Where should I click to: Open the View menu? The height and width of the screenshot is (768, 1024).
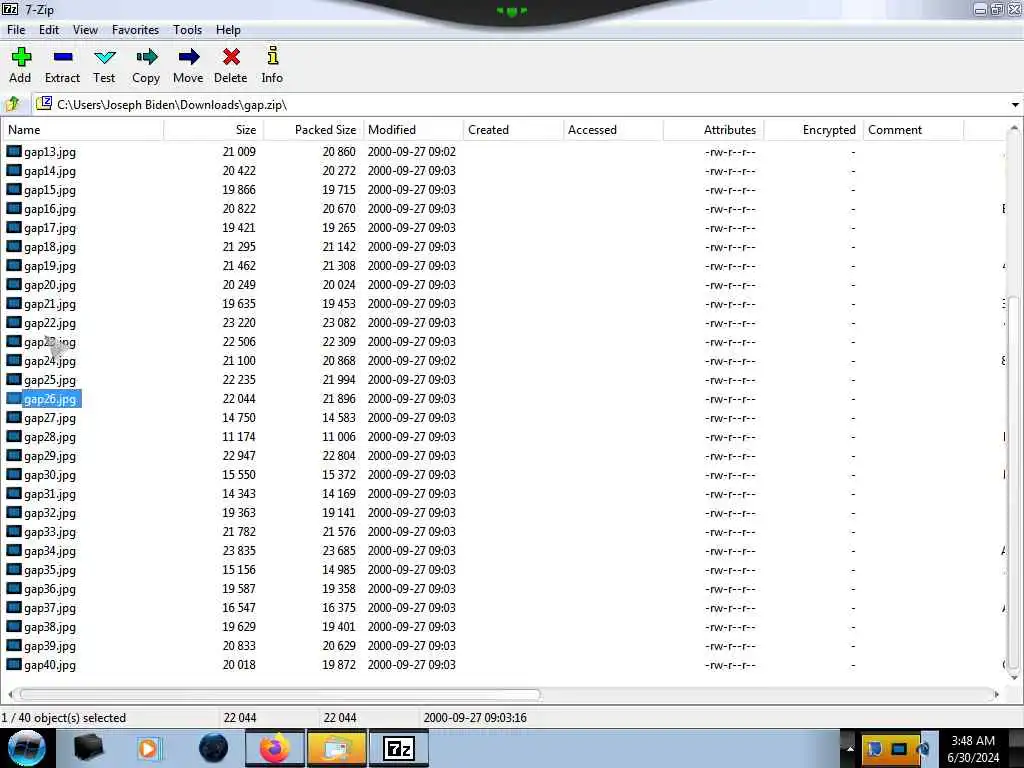[x=86, y=30]
